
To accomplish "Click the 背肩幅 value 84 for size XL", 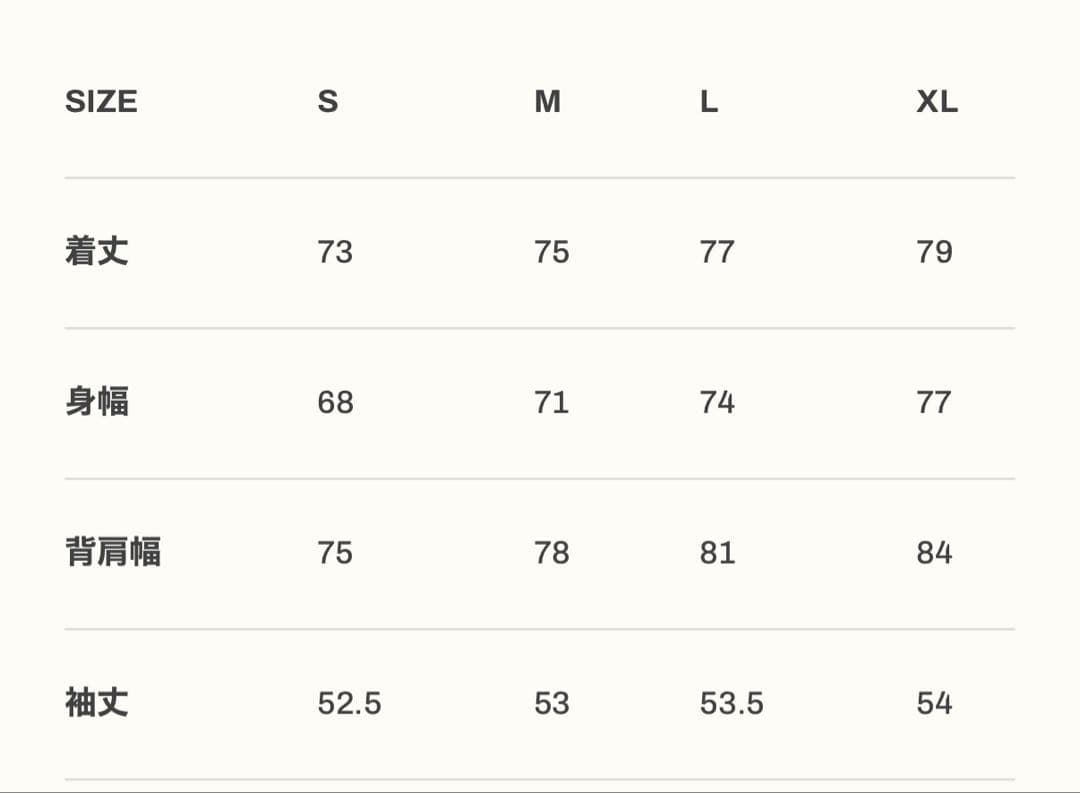I will (x=934, y=553).
